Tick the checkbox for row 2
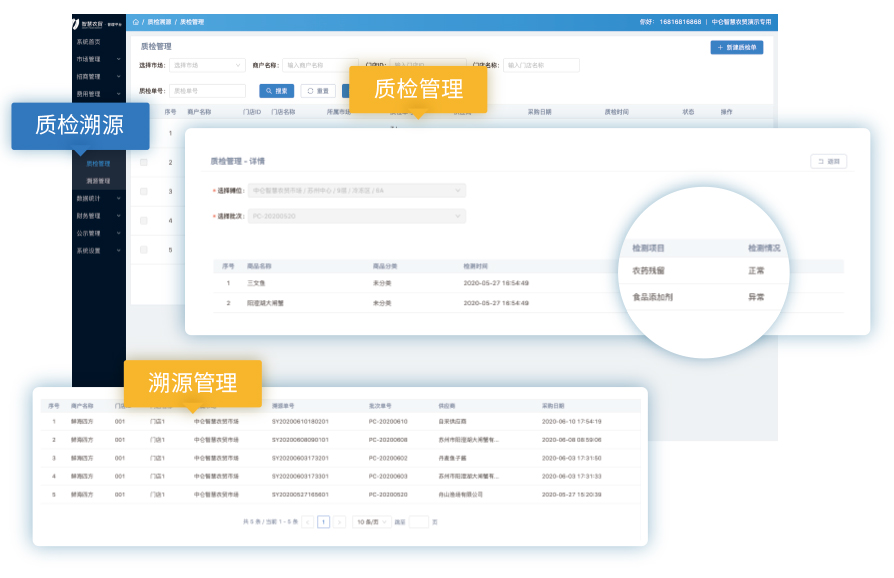This screenshot has height=578, width=894. 144,162
